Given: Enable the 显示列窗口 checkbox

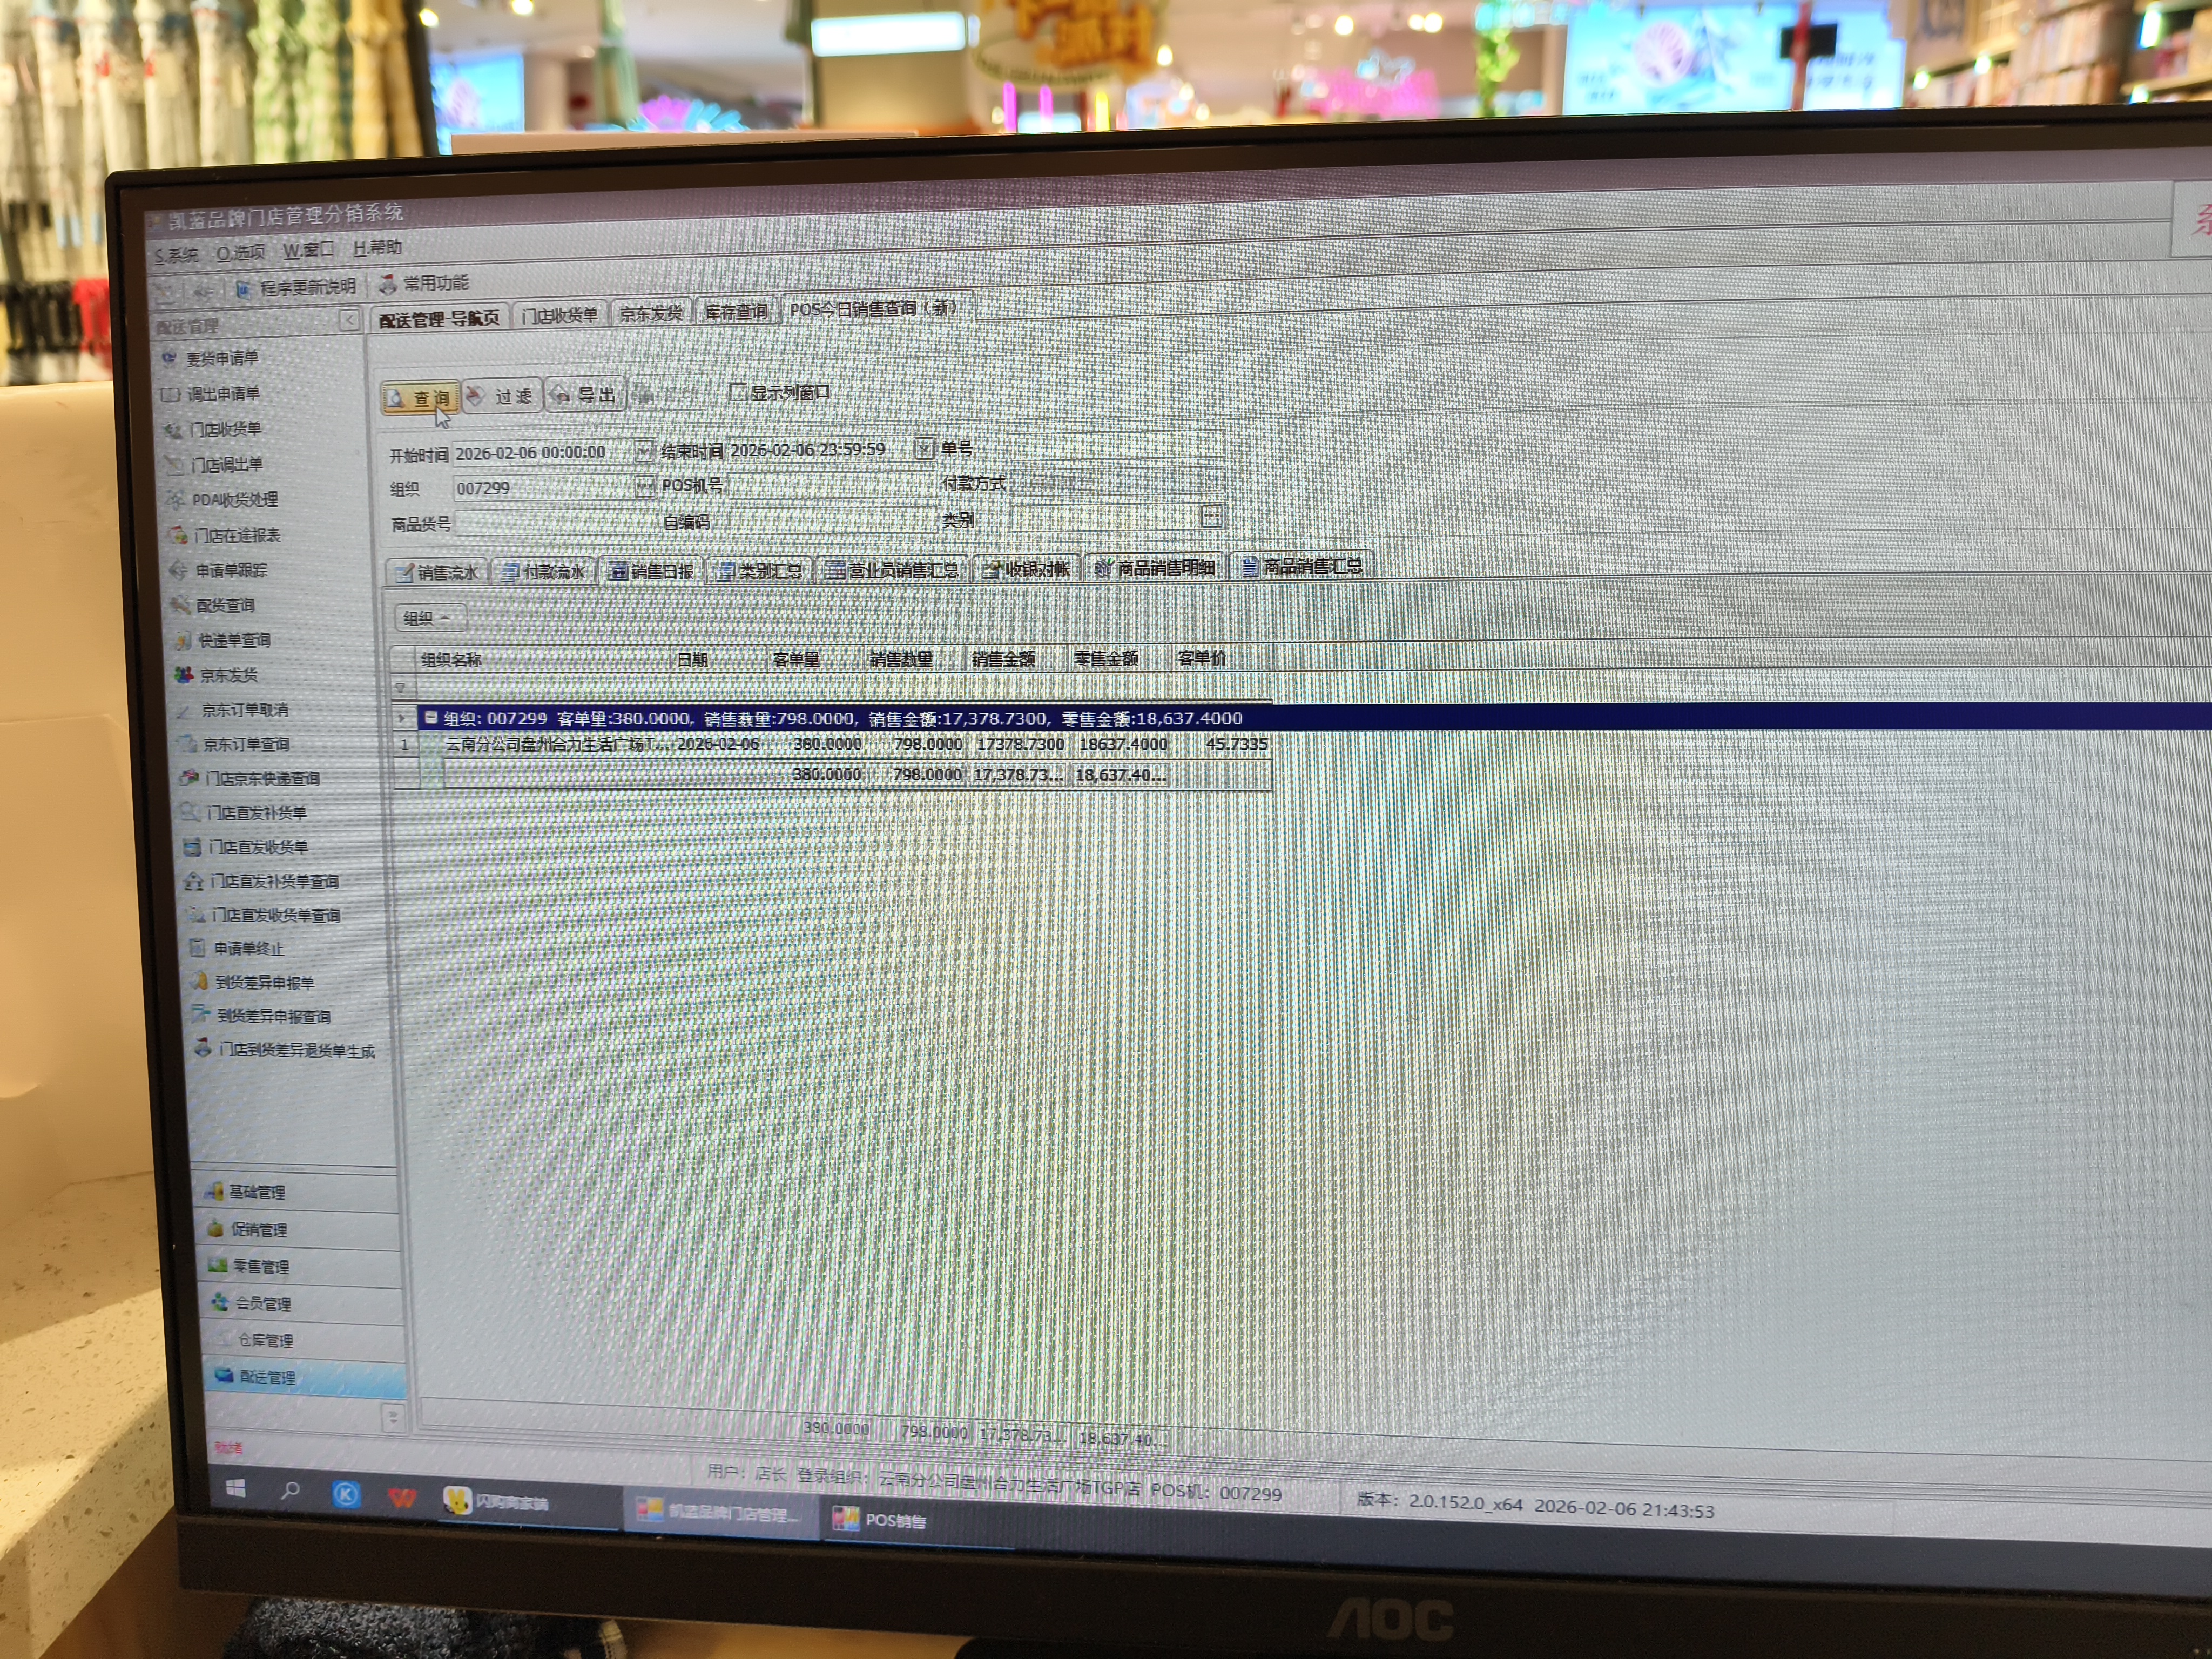Looking at the screenshot, I should tap(738, 392).
